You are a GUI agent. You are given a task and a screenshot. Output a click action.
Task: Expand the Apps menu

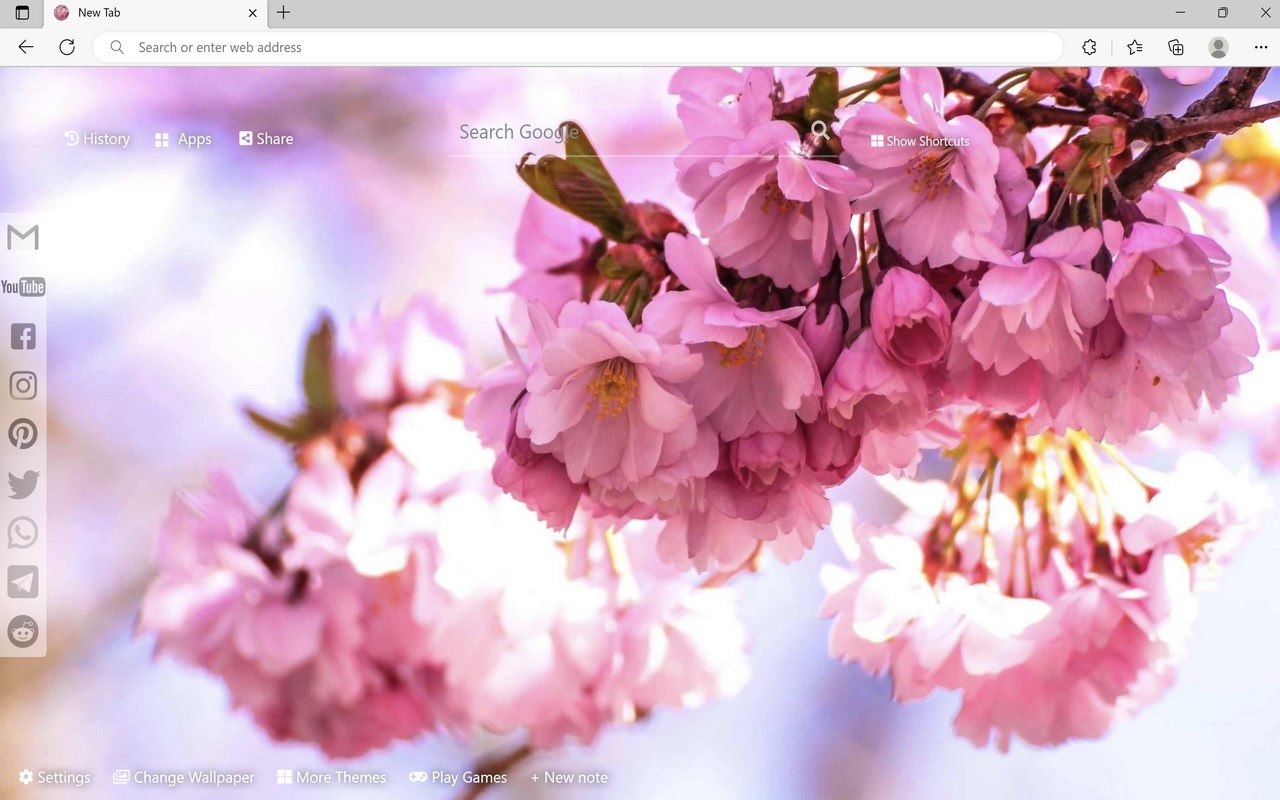(x=183, y=139)
